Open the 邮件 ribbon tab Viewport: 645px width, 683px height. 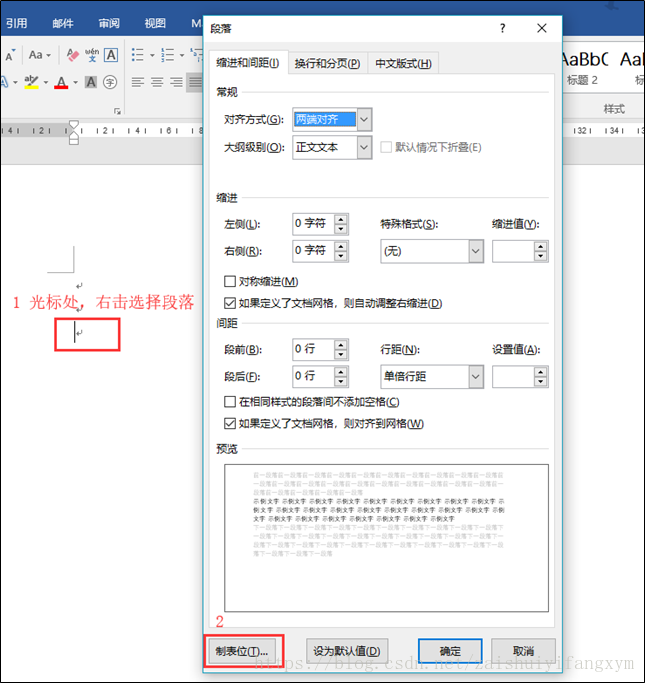(63, 23)
